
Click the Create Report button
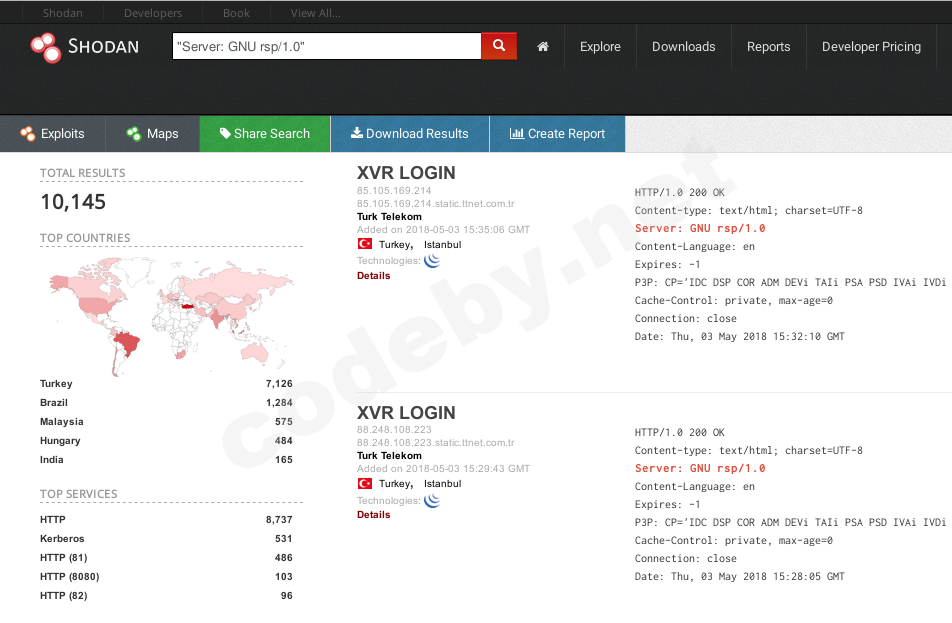[x=557, y=134]
